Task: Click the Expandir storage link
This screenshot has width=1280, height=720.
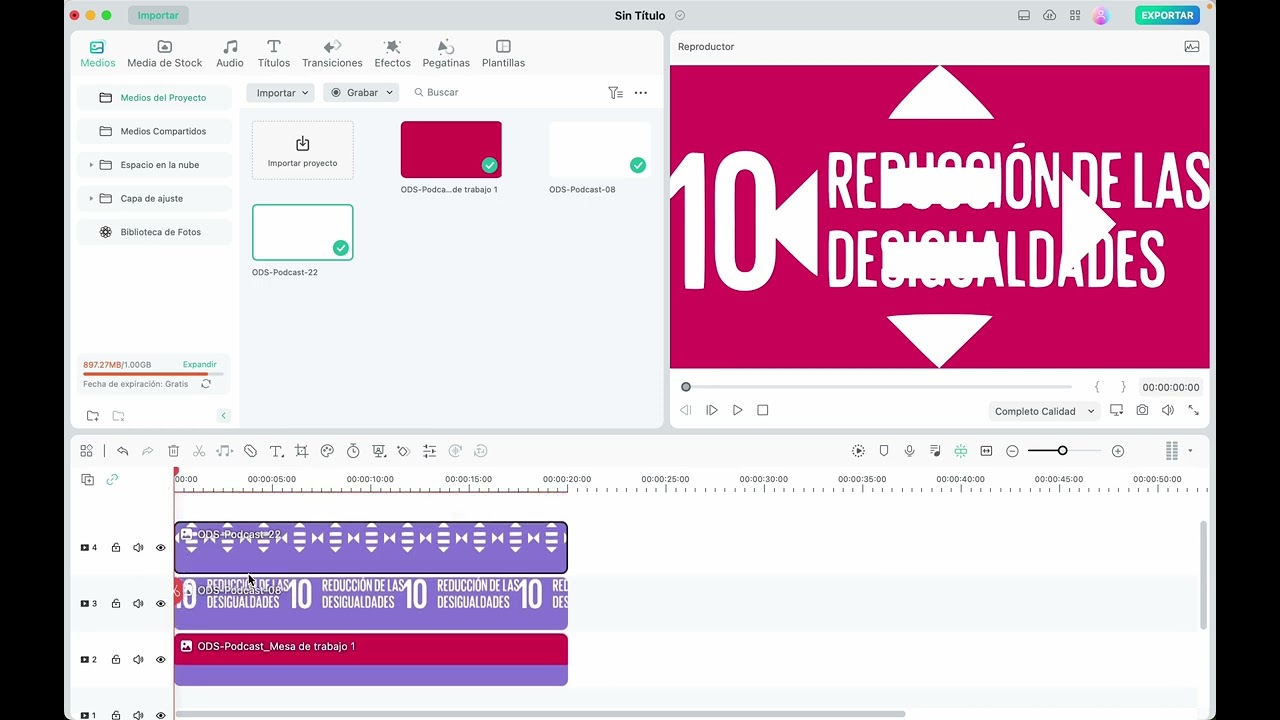Action: [200, 365]
